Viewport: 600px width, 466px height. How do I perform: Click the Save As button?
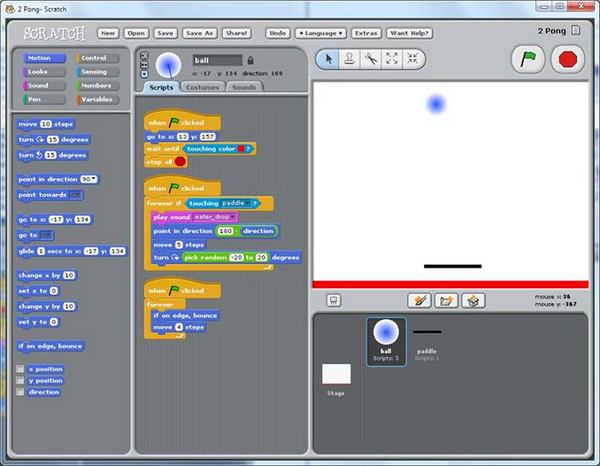[x=199, y=33]
